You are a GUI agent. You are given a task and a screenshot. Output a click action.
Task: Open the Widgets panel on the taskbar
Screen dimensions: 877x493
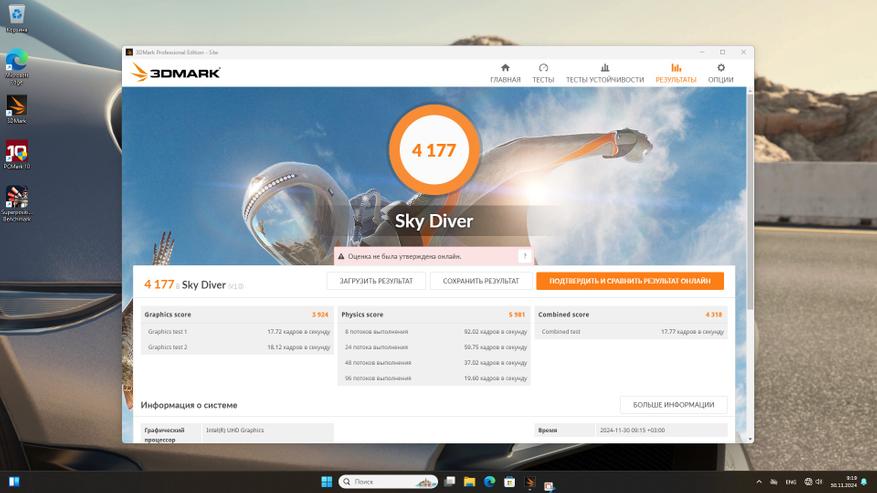coord(14,481)
